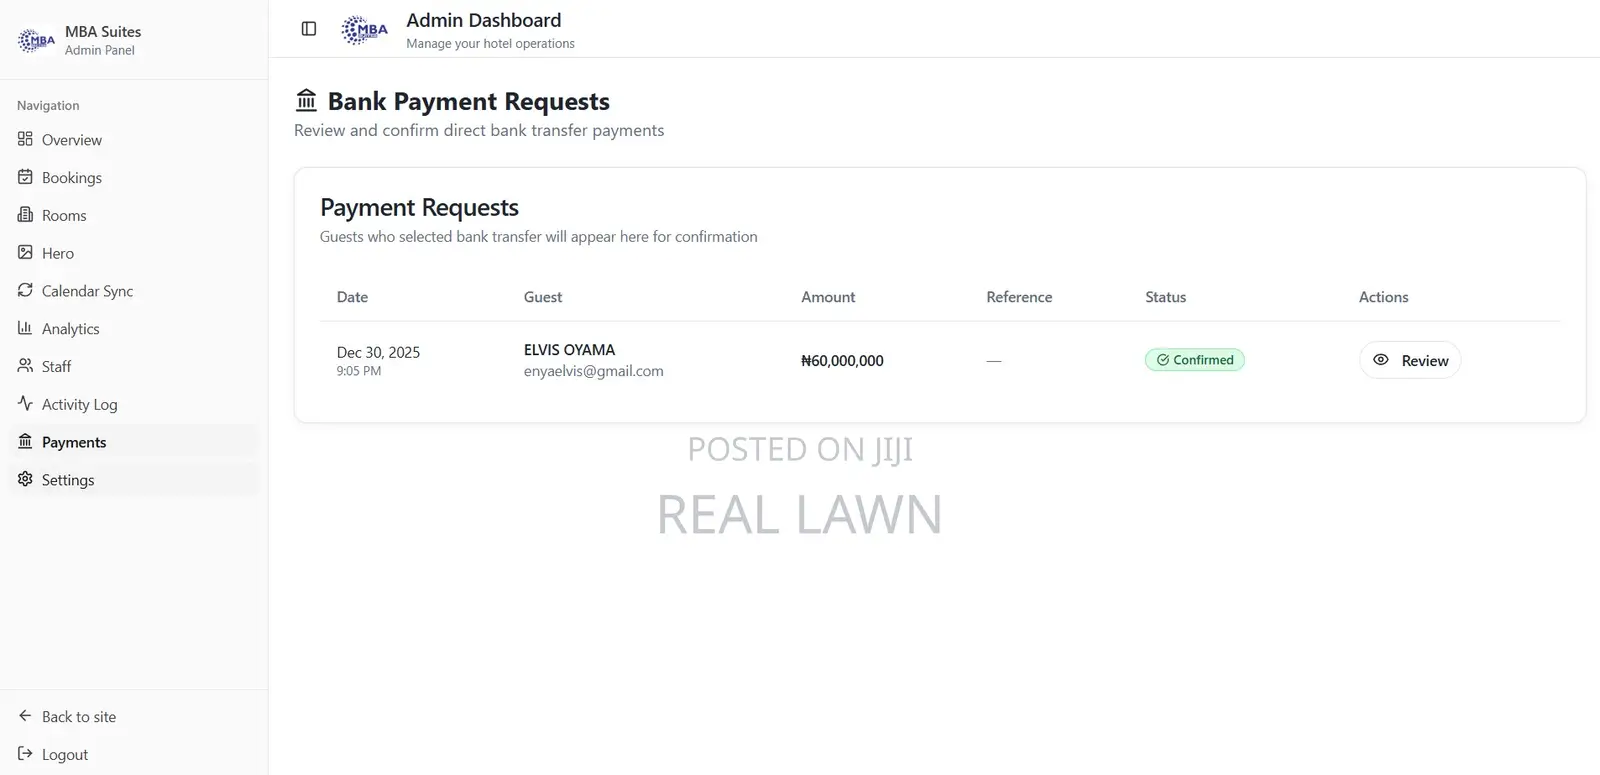Click the Overview grid icon

coord(25,139)
